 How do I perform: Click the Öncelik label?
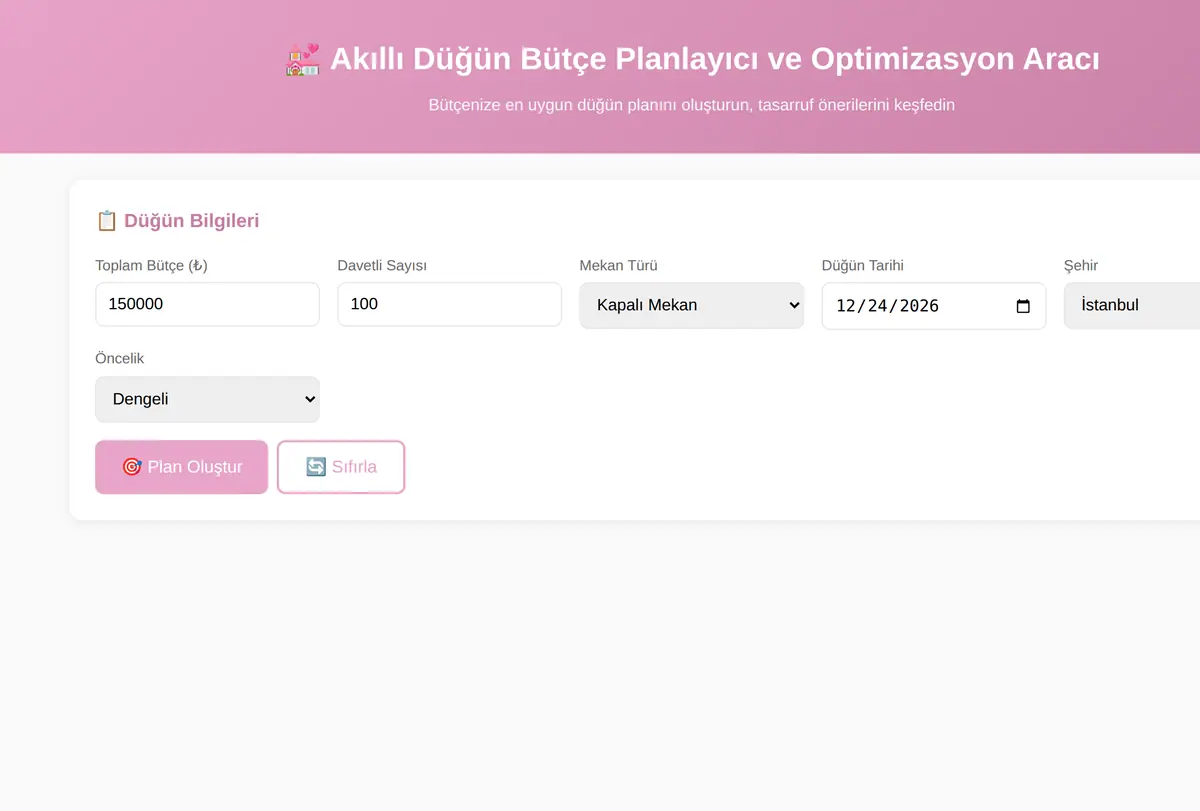[120, 358]
